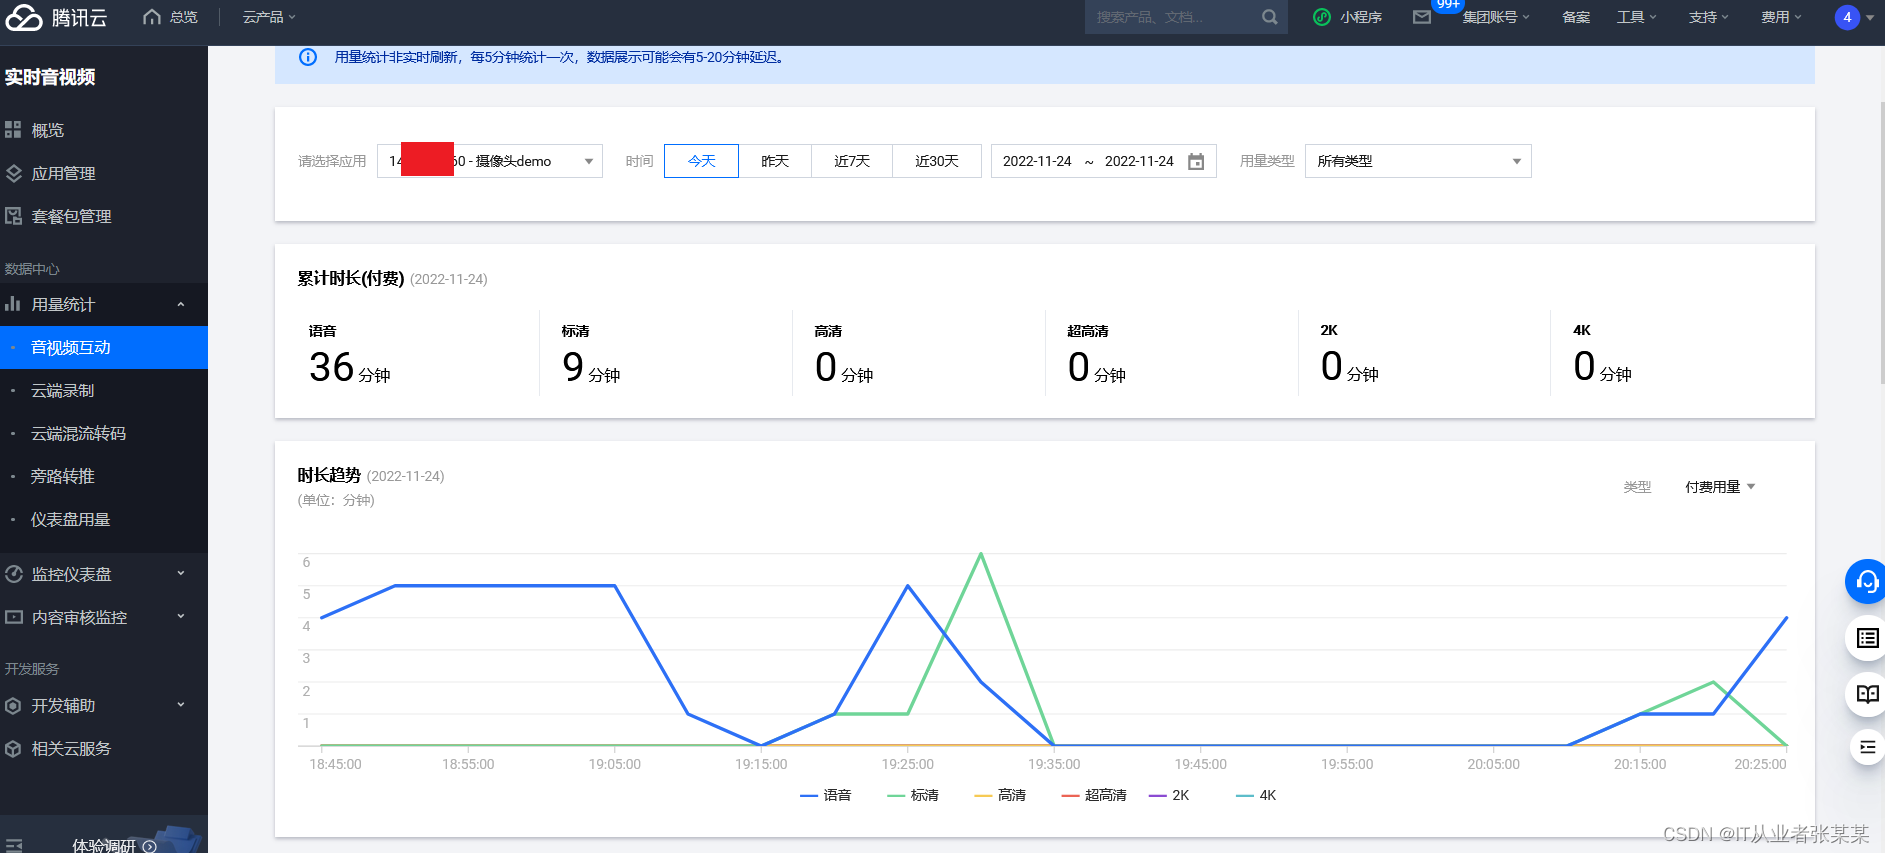The width and height of the screenshot is (1885, 853).
Task: Open the 付费用量 type dropdown
Action: point(1720,487)
